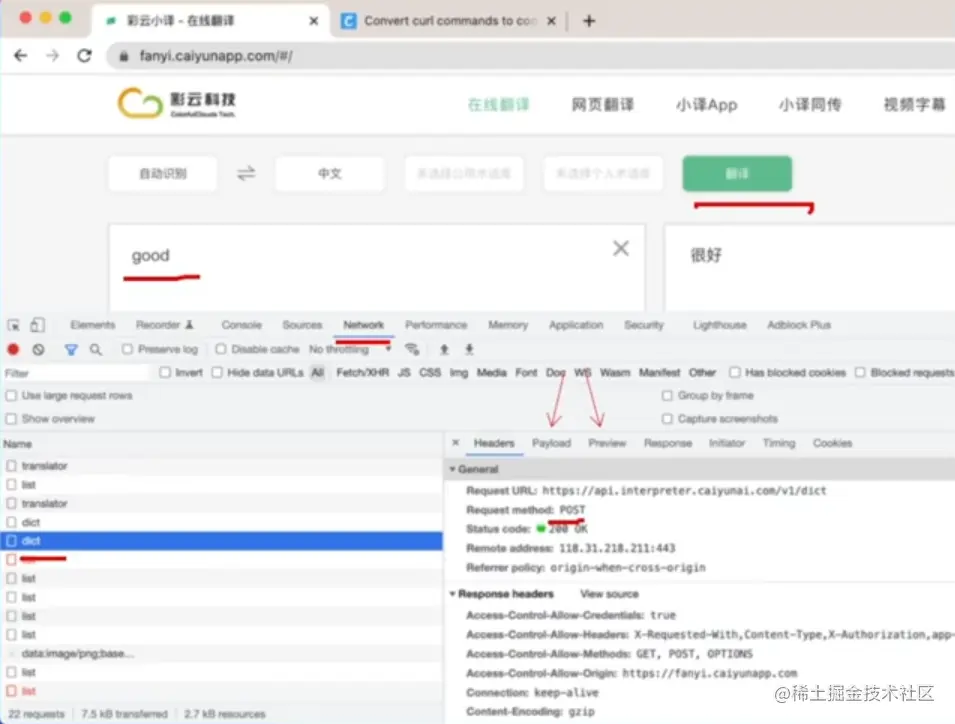Screen dimensions: 955x724
Task: Switch to the Sources panel tab
Action: [302, 325]
